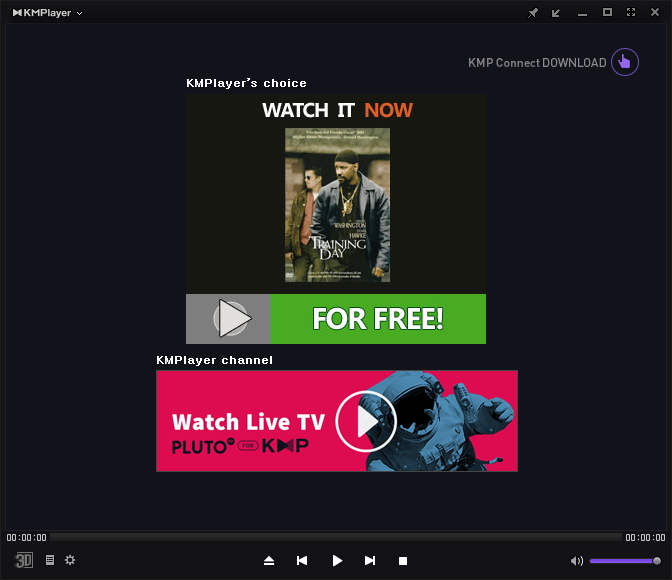Open the control box settings gear
Screen dimensions: 672x580
pyautogui.click(x=70, y=560)
